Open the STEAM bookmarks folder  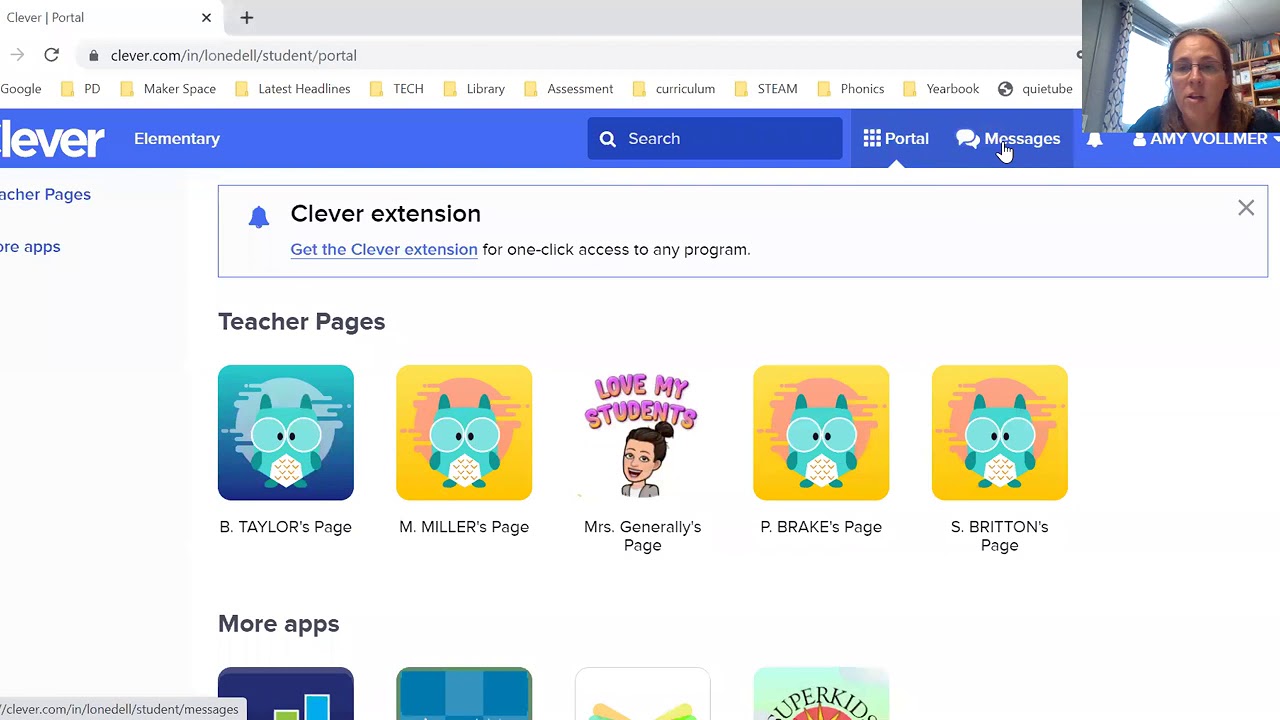pos(766,89)
